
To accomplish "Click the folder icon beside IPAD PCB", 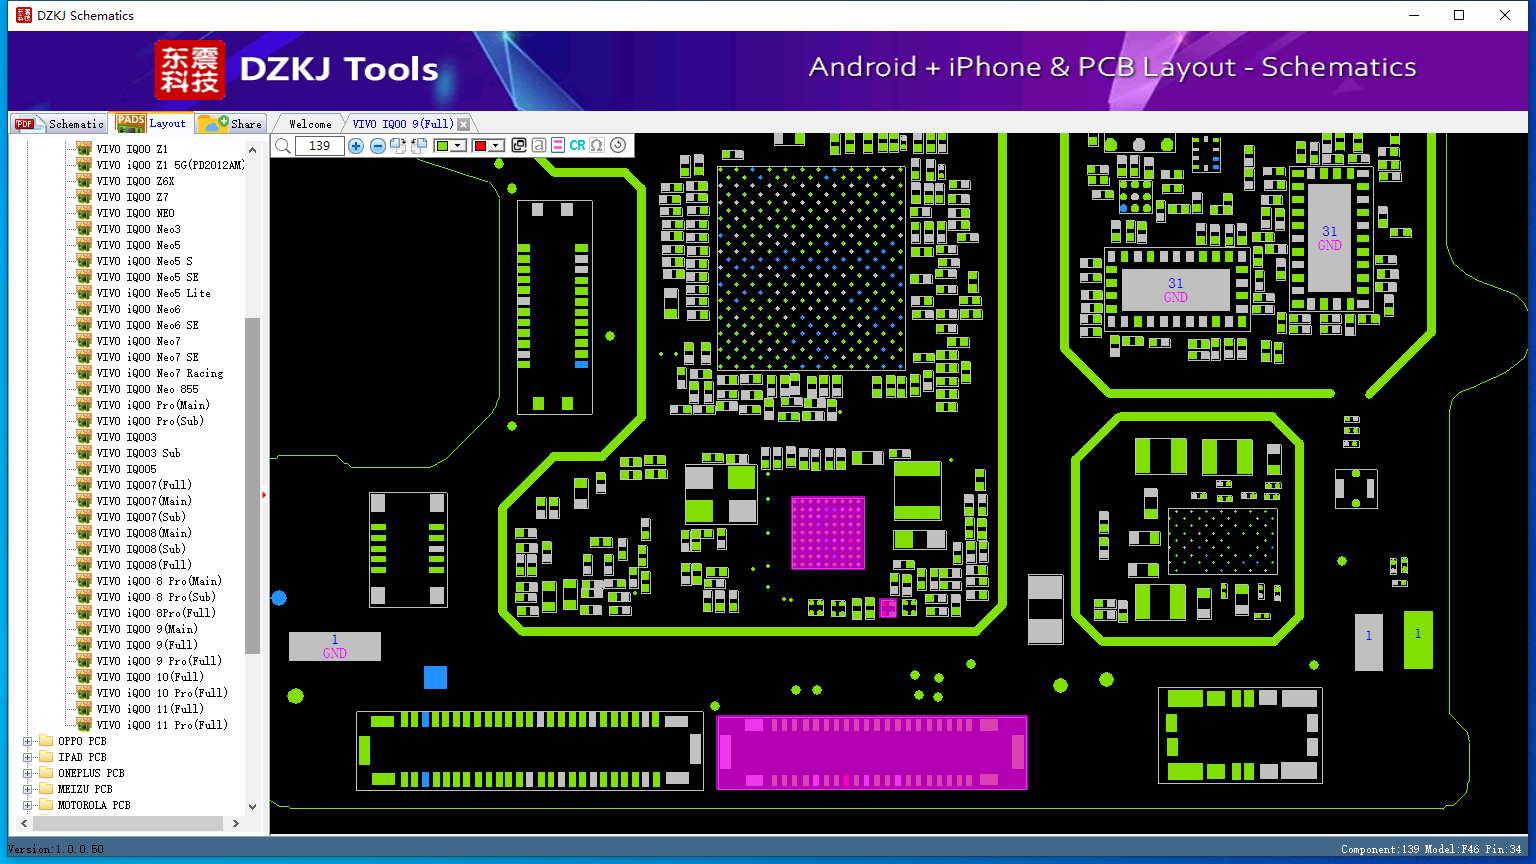I will (46, 757).
